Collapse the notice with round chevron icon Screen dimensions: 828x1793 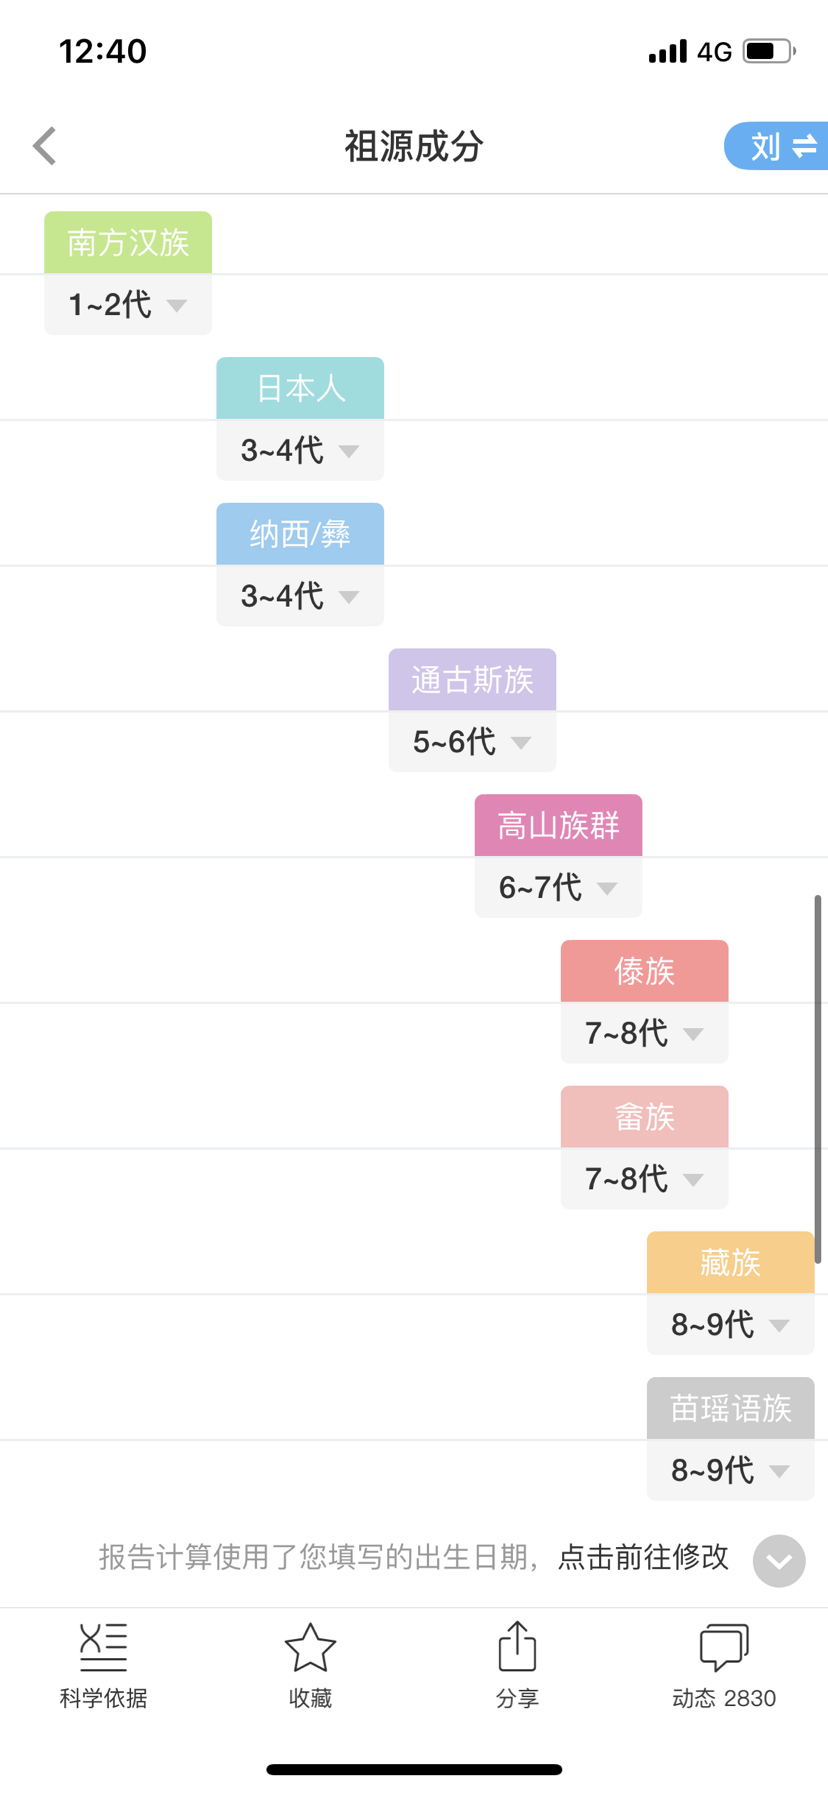point(779,1560)
